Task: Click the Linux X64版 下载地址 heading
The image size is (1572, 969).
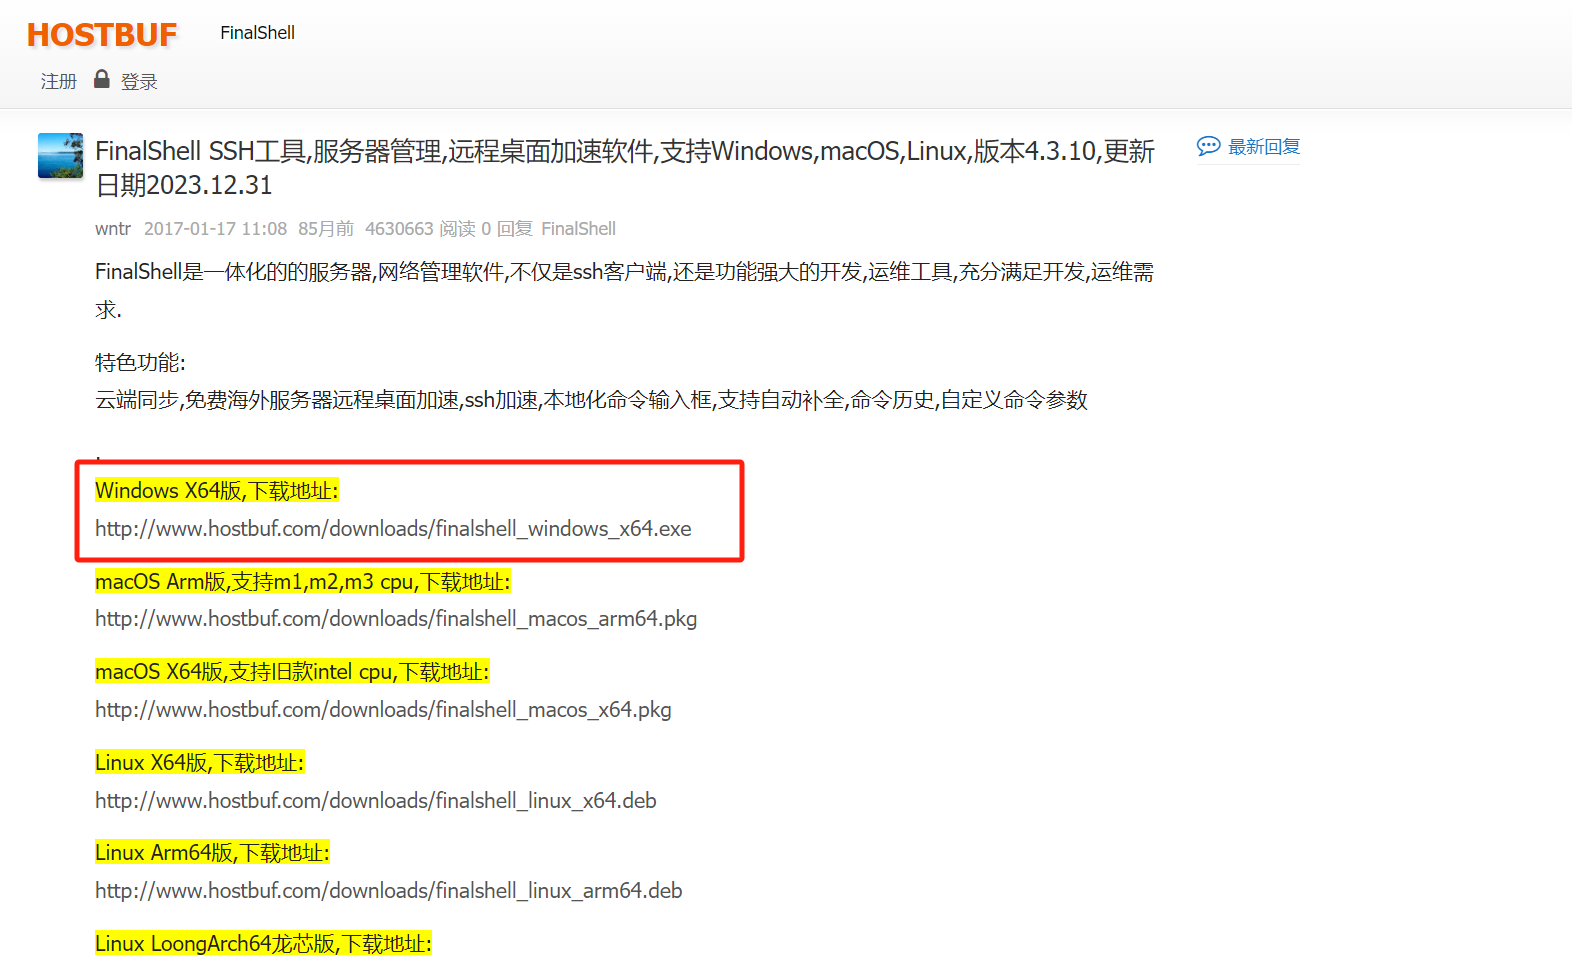Action: 200,763
